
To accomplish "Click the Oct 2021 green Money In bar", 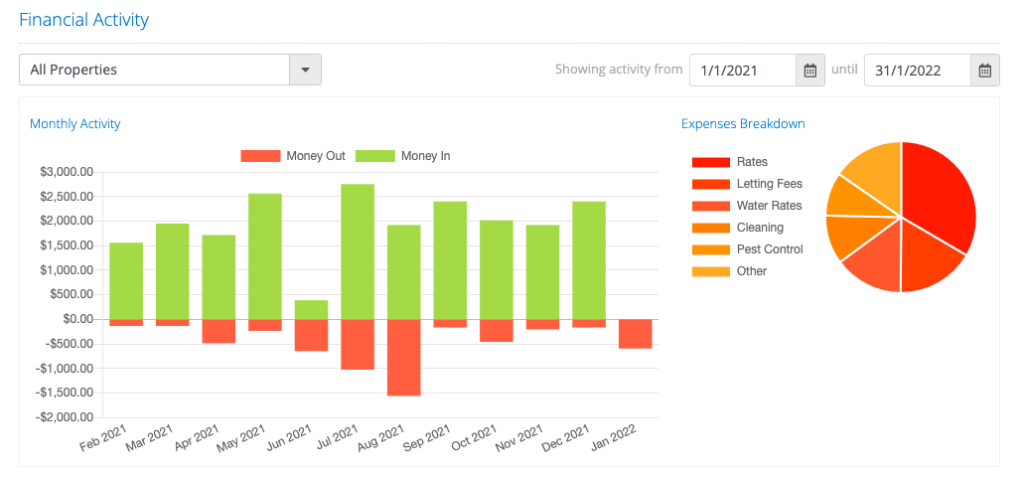I will coord(496,270).
